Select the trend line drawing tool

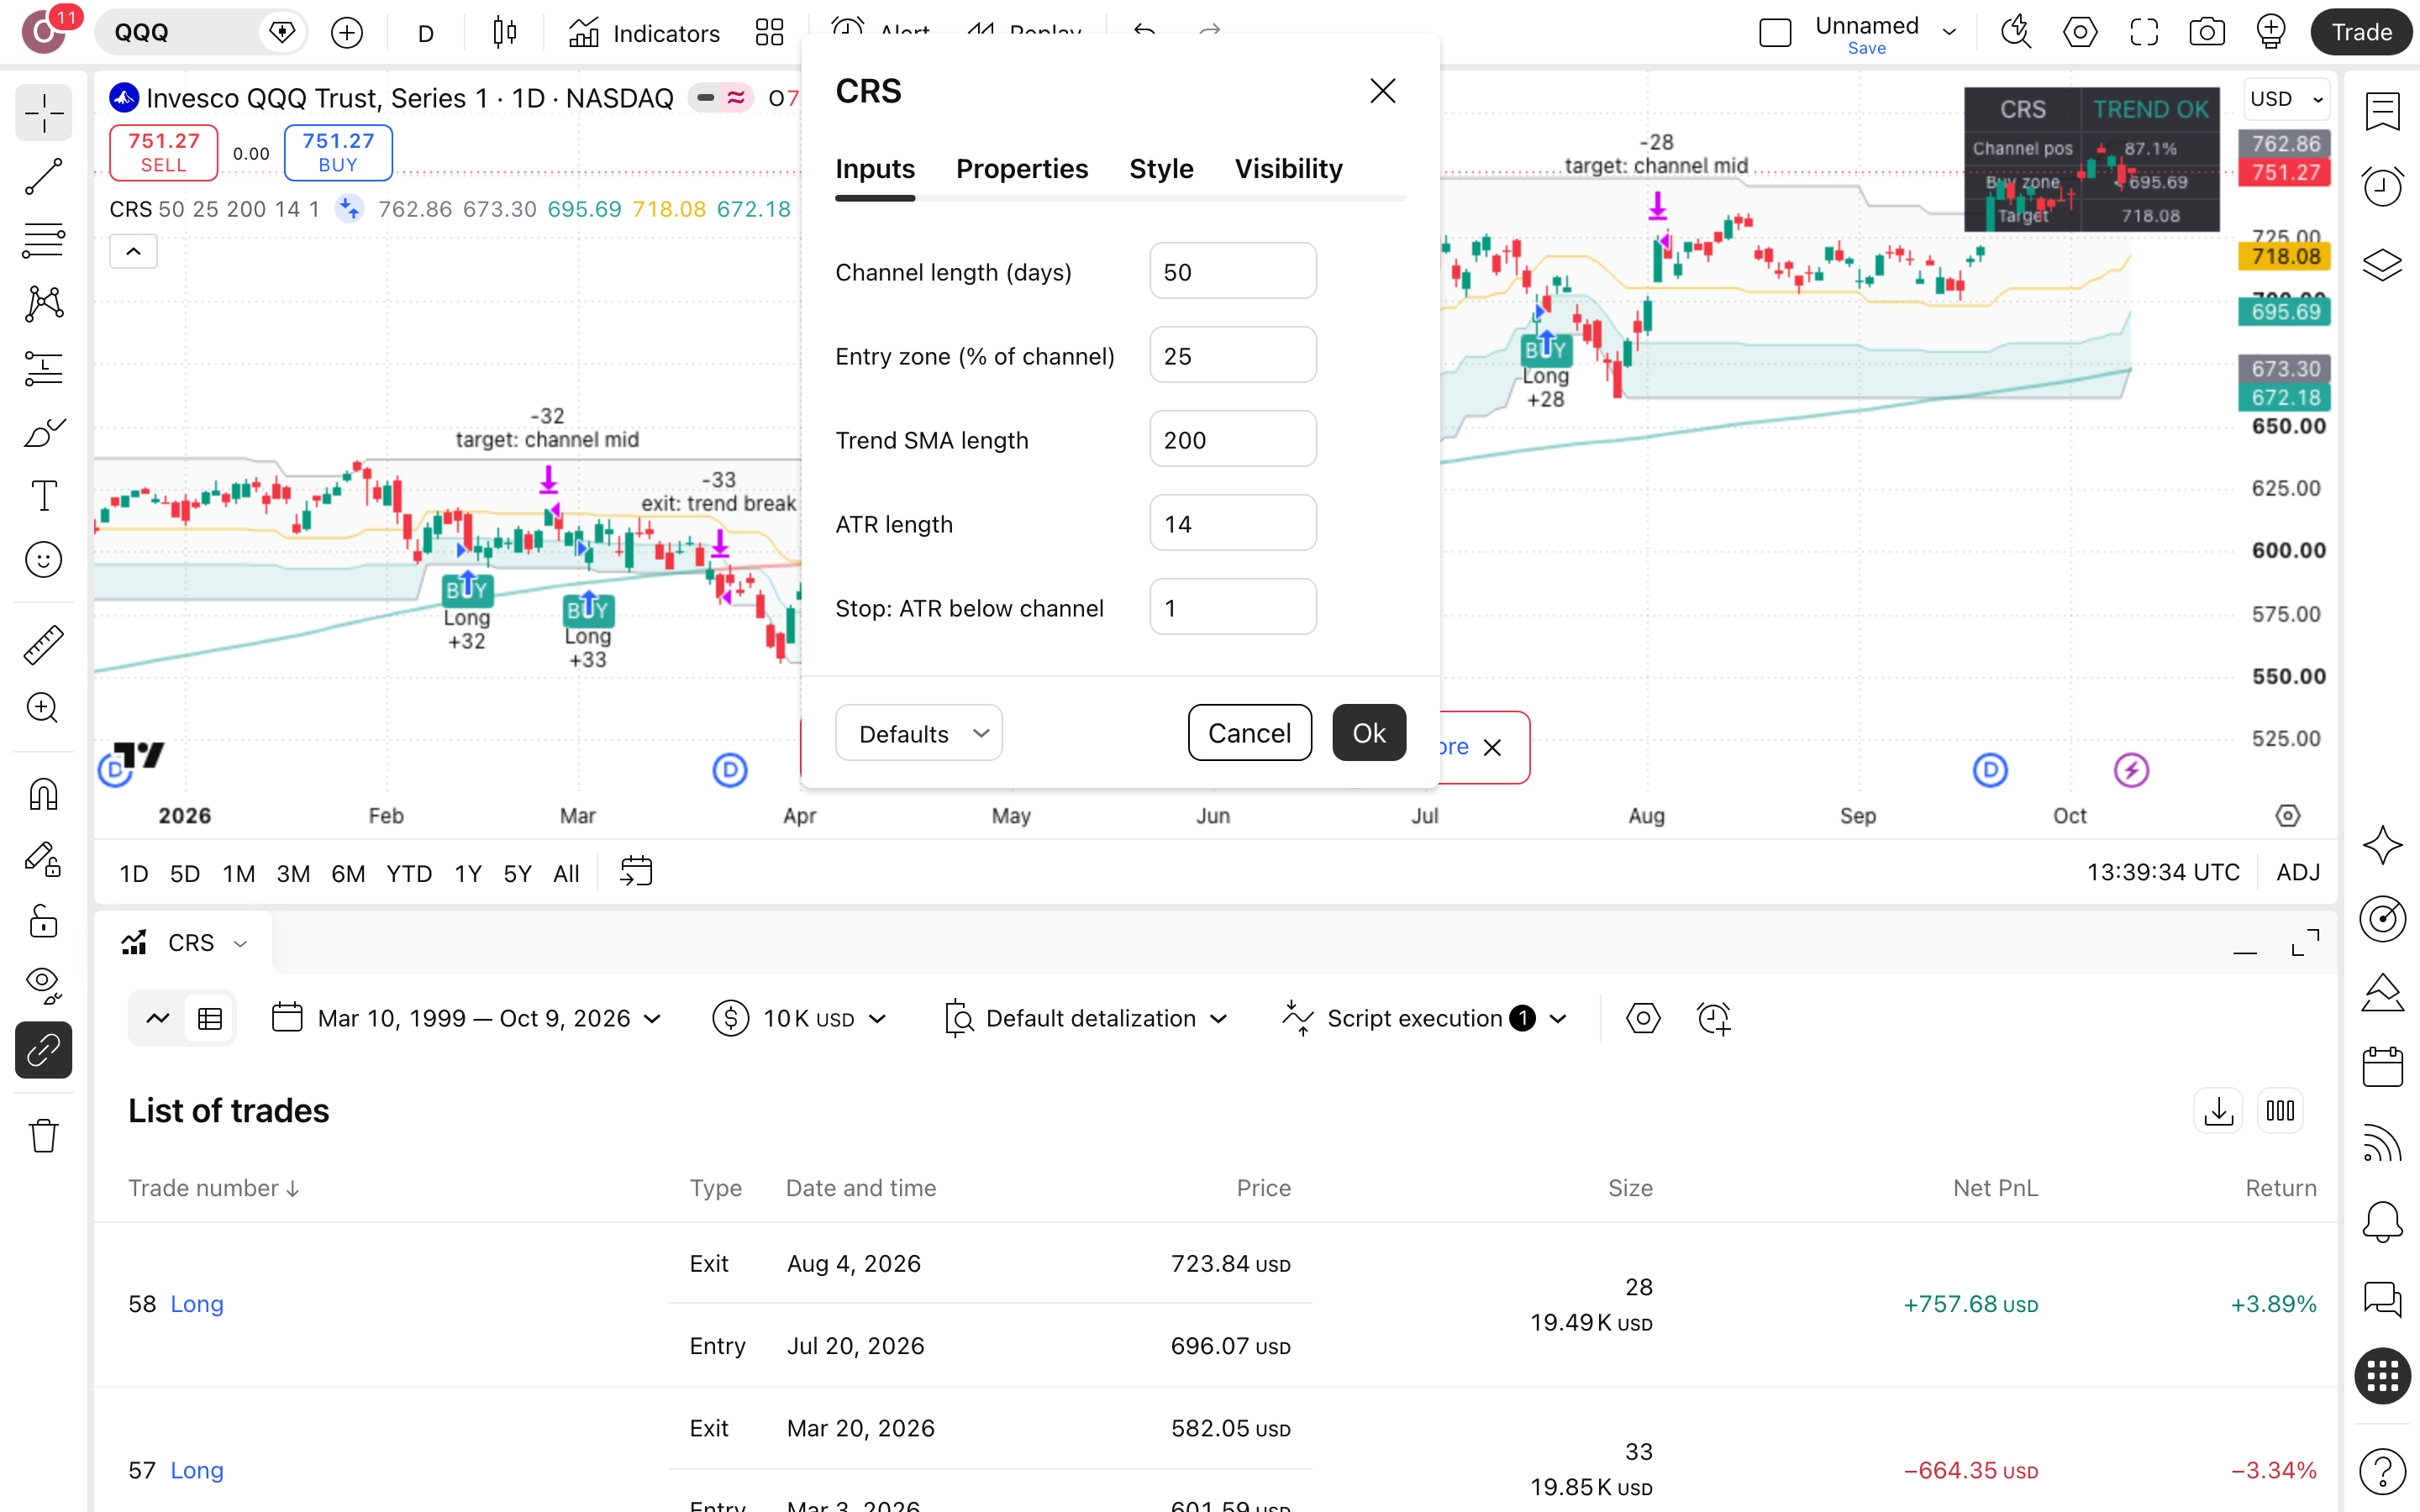click(43, 176)
